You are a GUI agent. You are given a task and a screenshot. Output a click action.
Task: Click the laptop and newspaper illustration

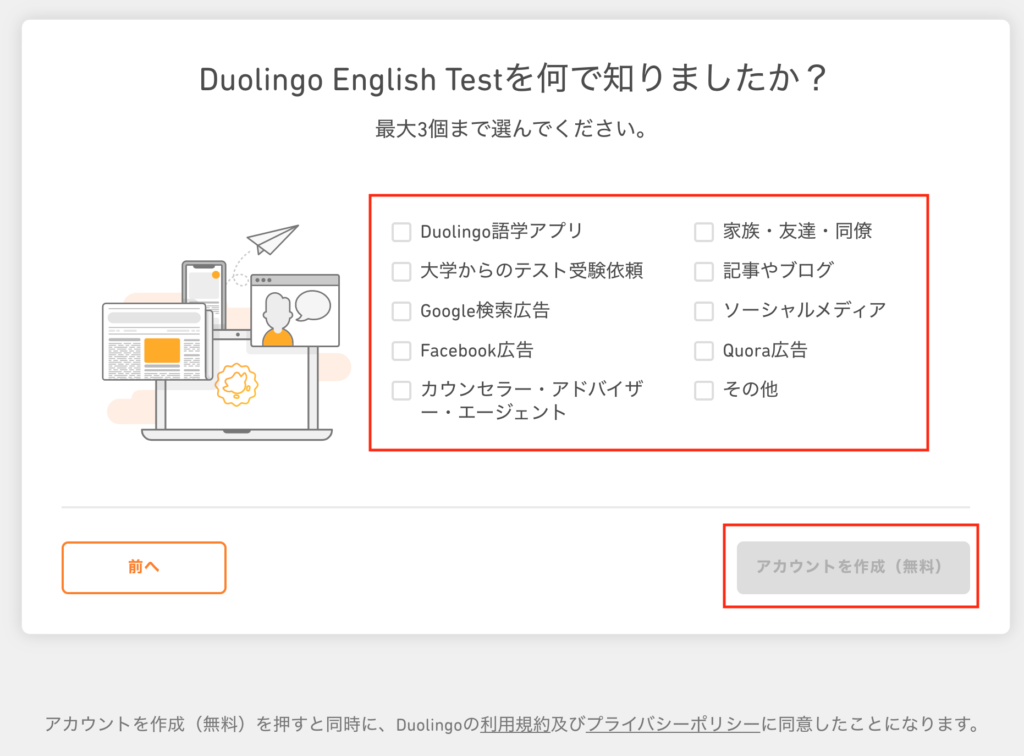coord(227,333)
